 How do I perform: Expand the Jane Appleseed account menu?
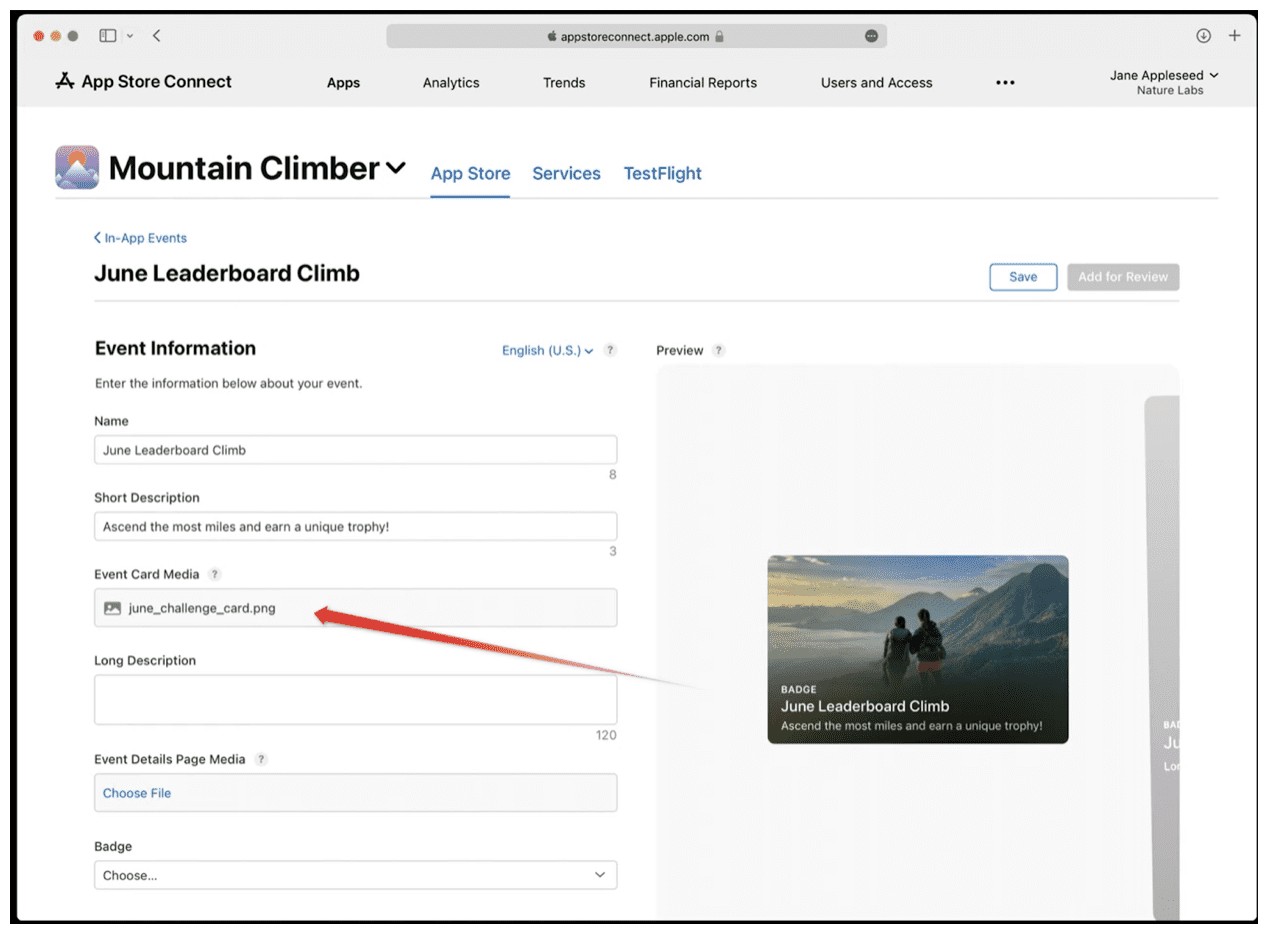pos(1164,74)
